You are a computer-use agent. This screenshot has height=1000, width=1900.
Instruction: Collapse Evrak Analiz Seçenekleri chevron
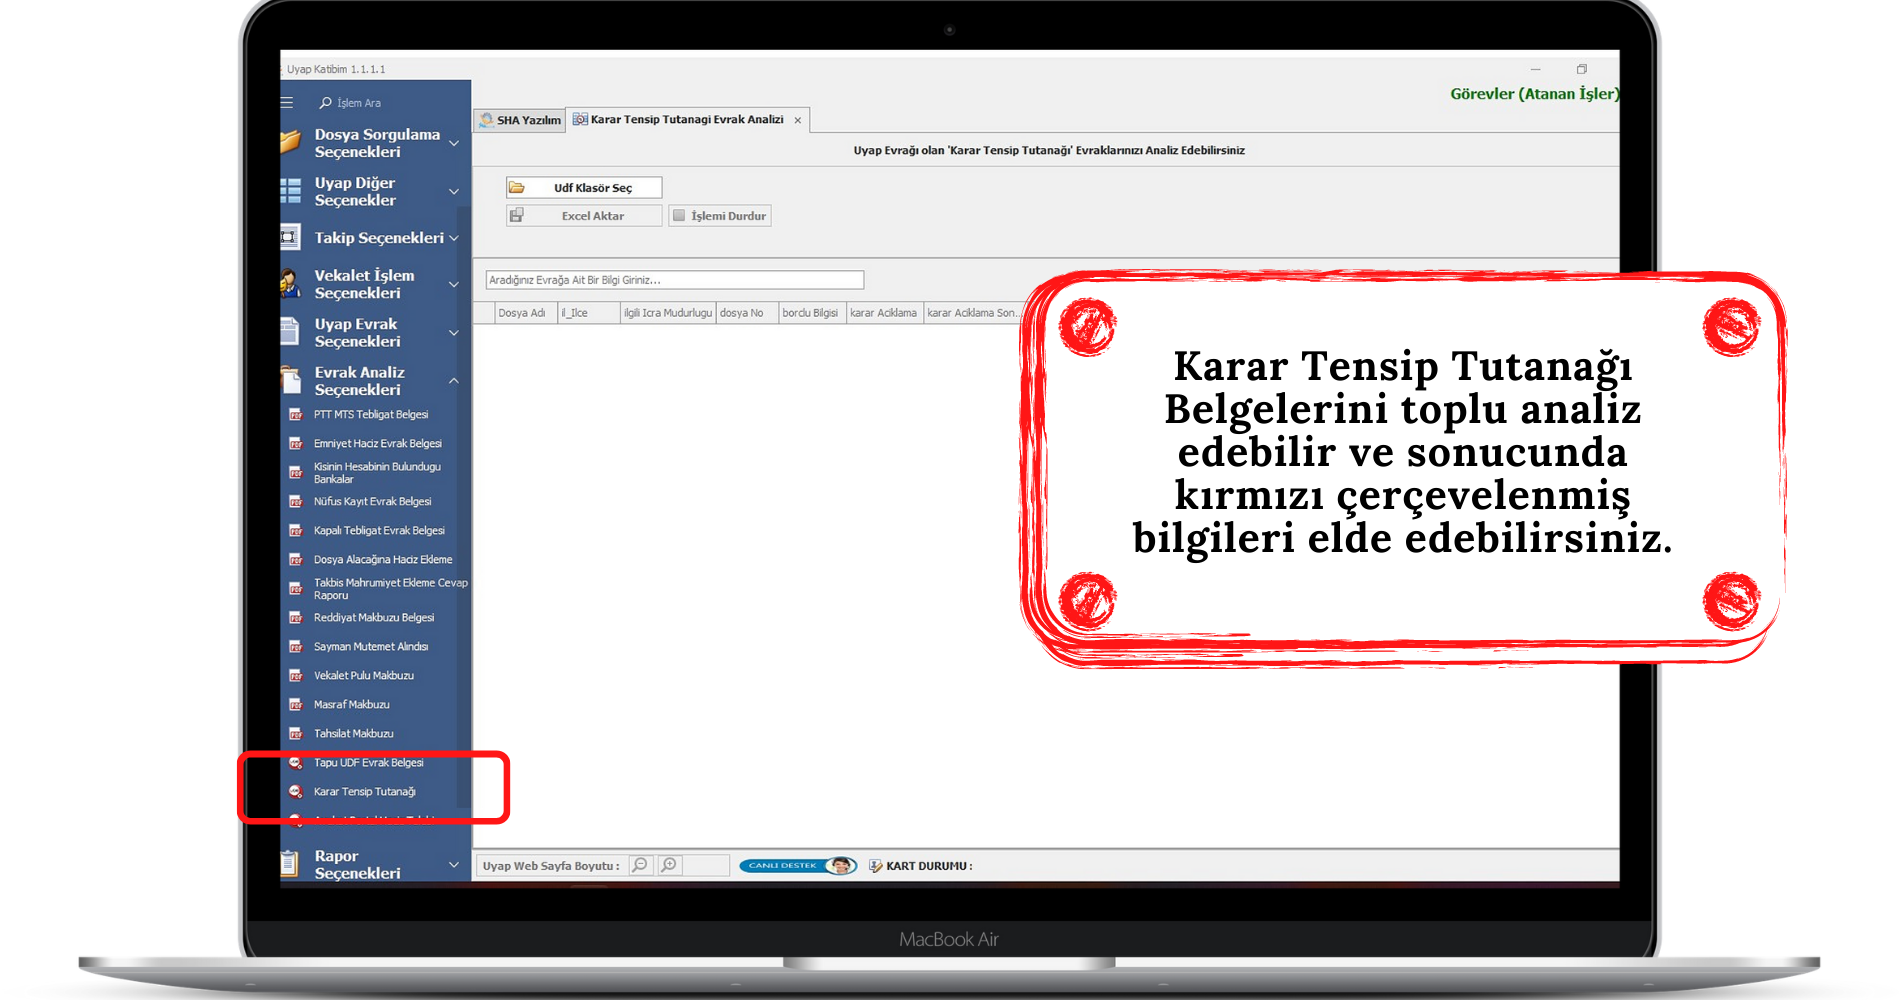454,381
